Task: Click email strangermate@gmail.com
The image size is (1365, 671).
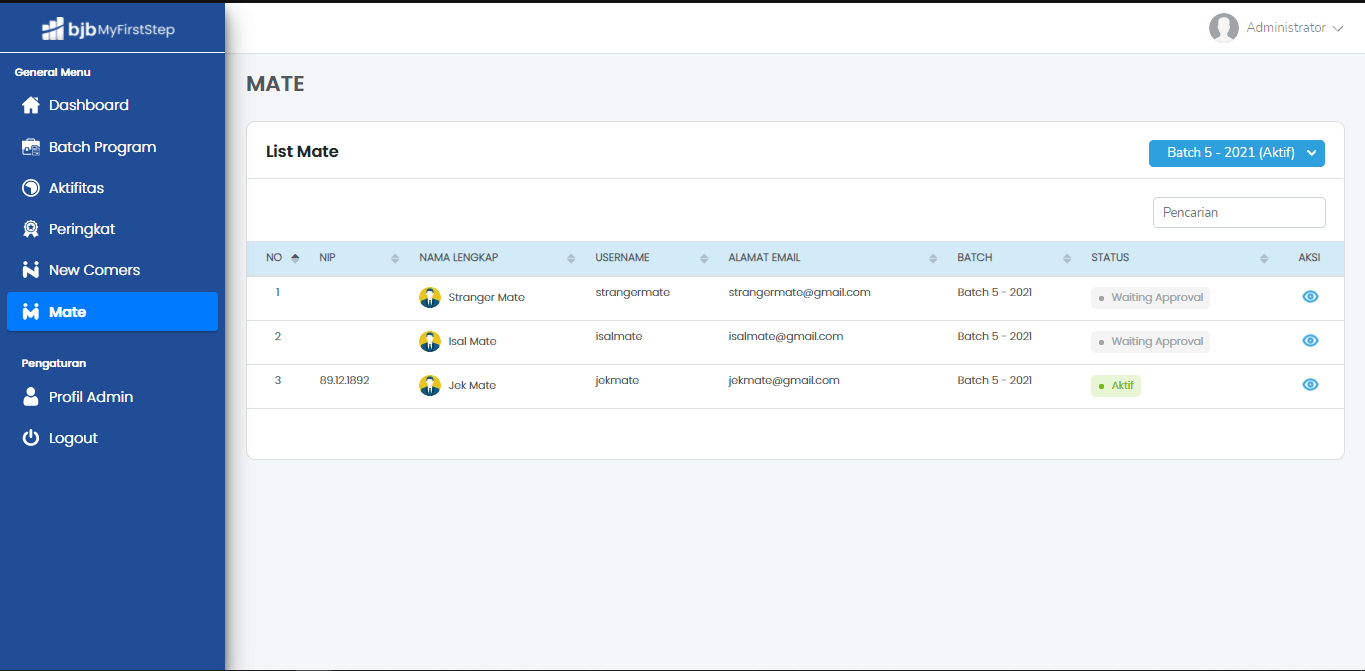Action: [799, 292]
